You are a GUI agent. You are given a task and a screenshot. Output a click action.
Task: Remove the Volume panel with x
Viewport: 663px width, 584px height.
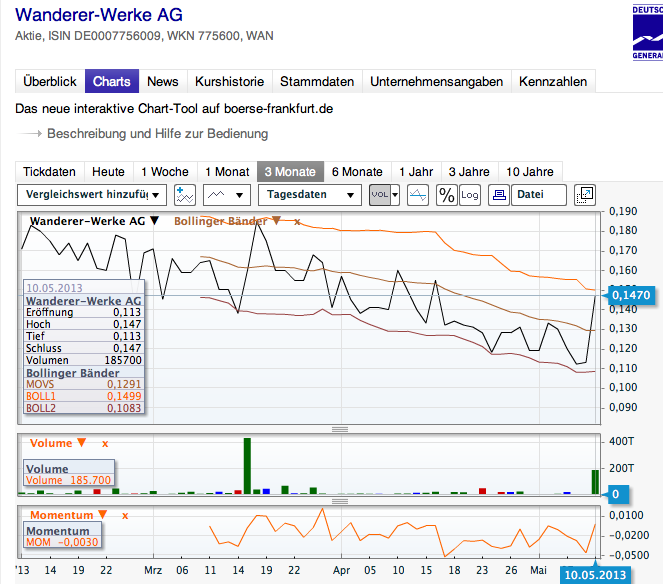[x=105, y=443]
